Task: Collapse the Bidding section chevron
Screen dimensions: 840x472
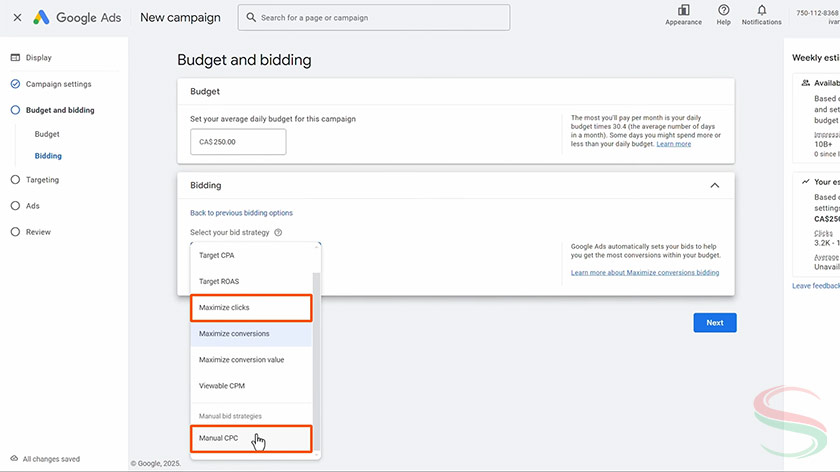Action: 714,185
